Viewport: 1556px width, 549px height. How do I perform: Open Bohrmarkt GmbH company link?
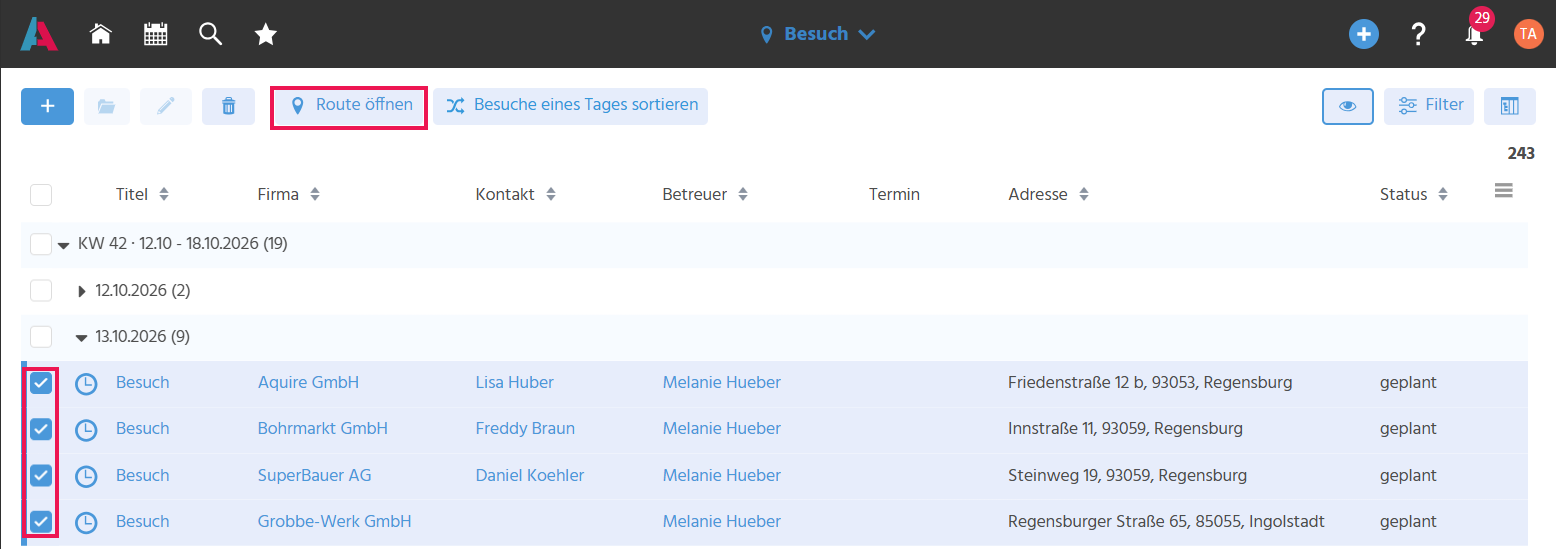coord(323,428)
